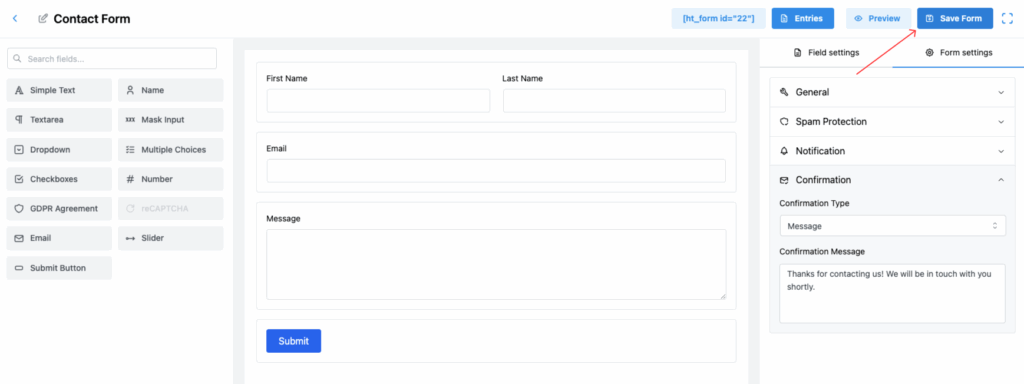Screen dimensions: 1024x384
Task: Edit the Confirmation Message text box
Action: point(893,293)
